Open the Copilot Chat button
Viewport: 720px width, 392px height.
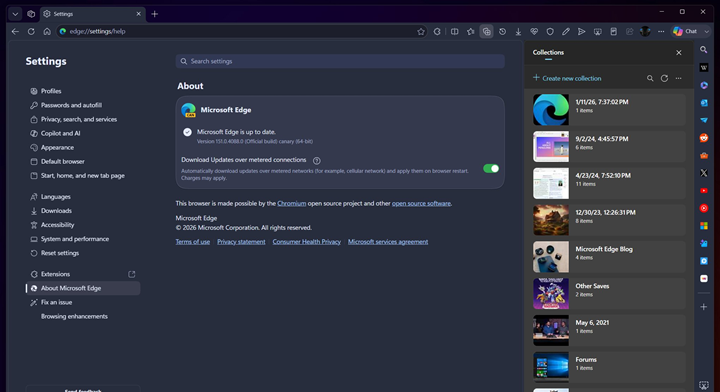click(x=685, y=31)
